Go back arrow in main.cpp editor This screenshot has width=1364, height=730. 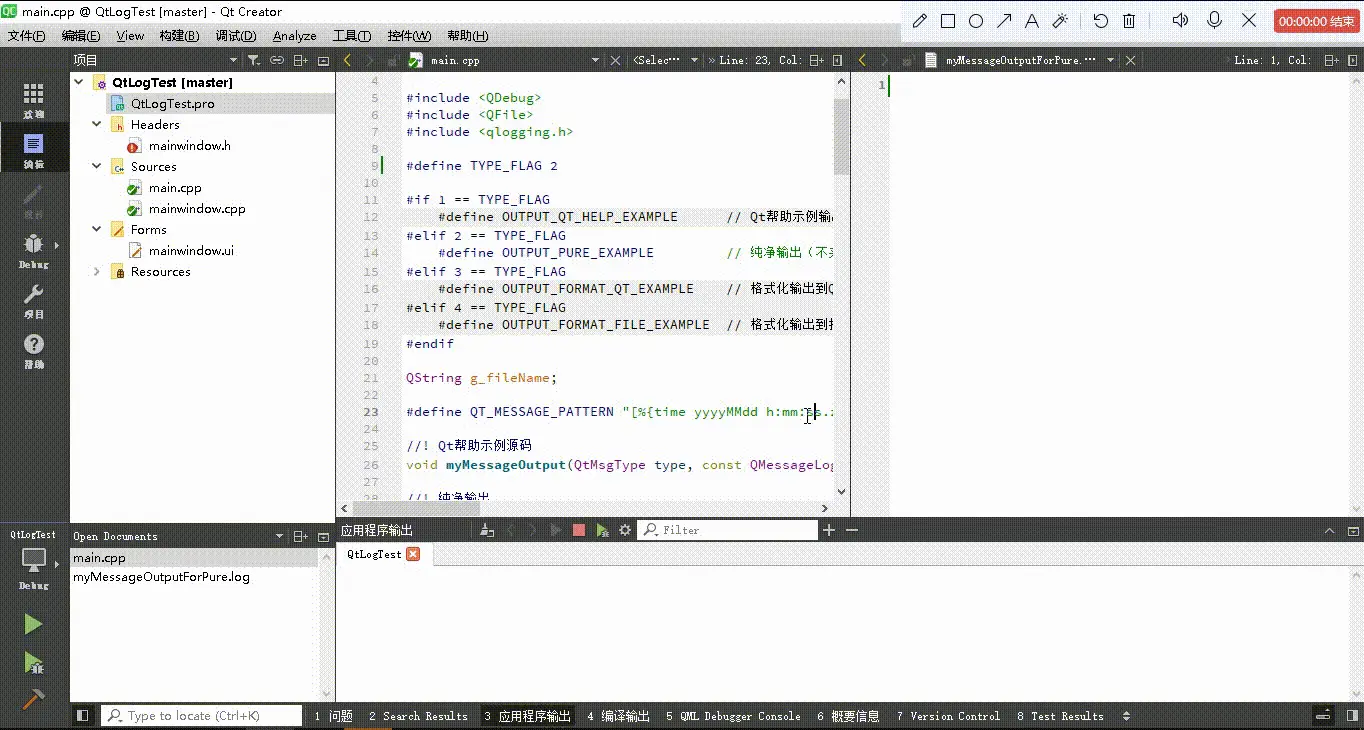pos(347,60)
